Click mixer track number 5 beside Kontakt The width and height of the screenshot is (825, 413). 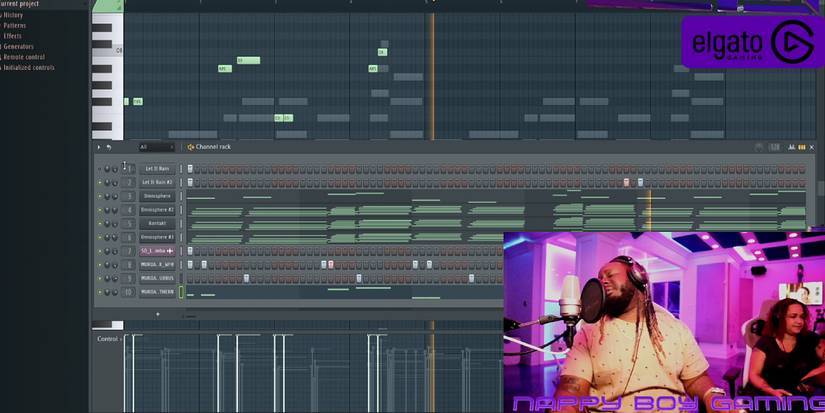click(x=129, y=224)
